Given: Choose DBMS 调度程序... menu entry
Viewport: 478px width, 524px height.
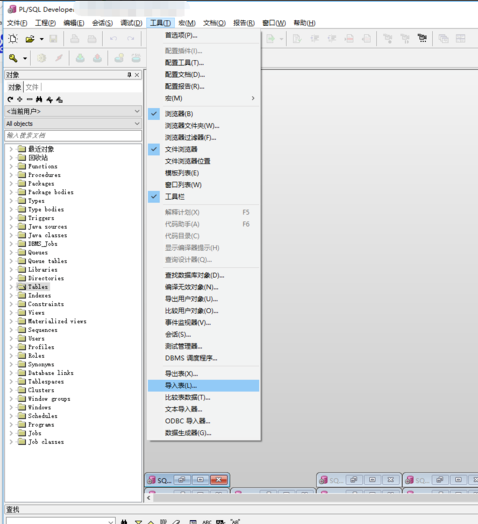Looking at the screenshot, I should pyautogui.click(x=203, y=358).
